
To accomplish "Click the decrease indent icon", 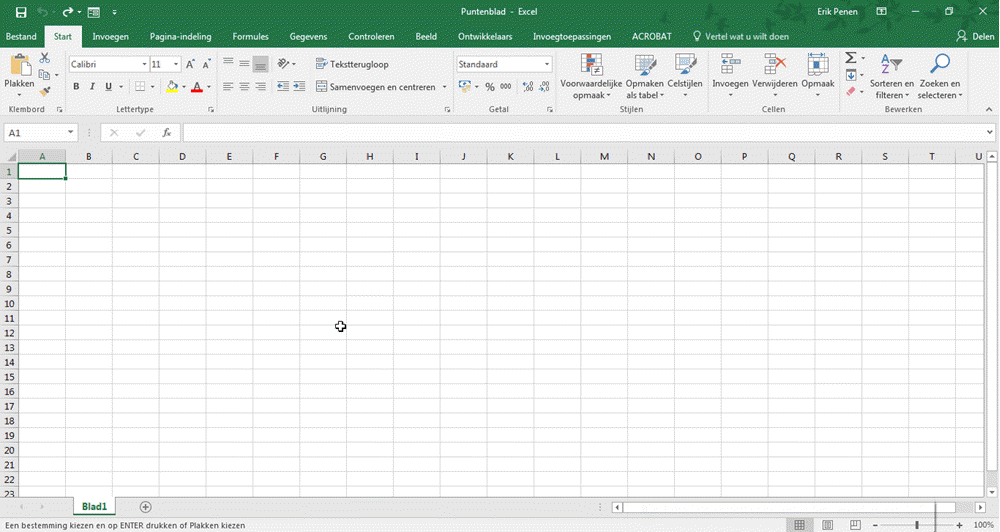I will click(283, 87).
